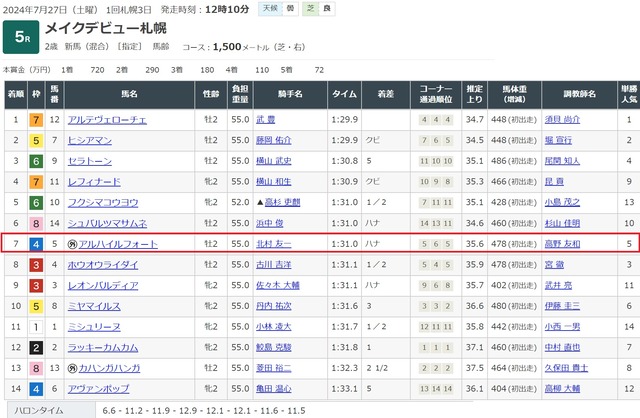Open trainer link 高柳大輔
Screen dimensions: 640x418
(x=562, y=389)
